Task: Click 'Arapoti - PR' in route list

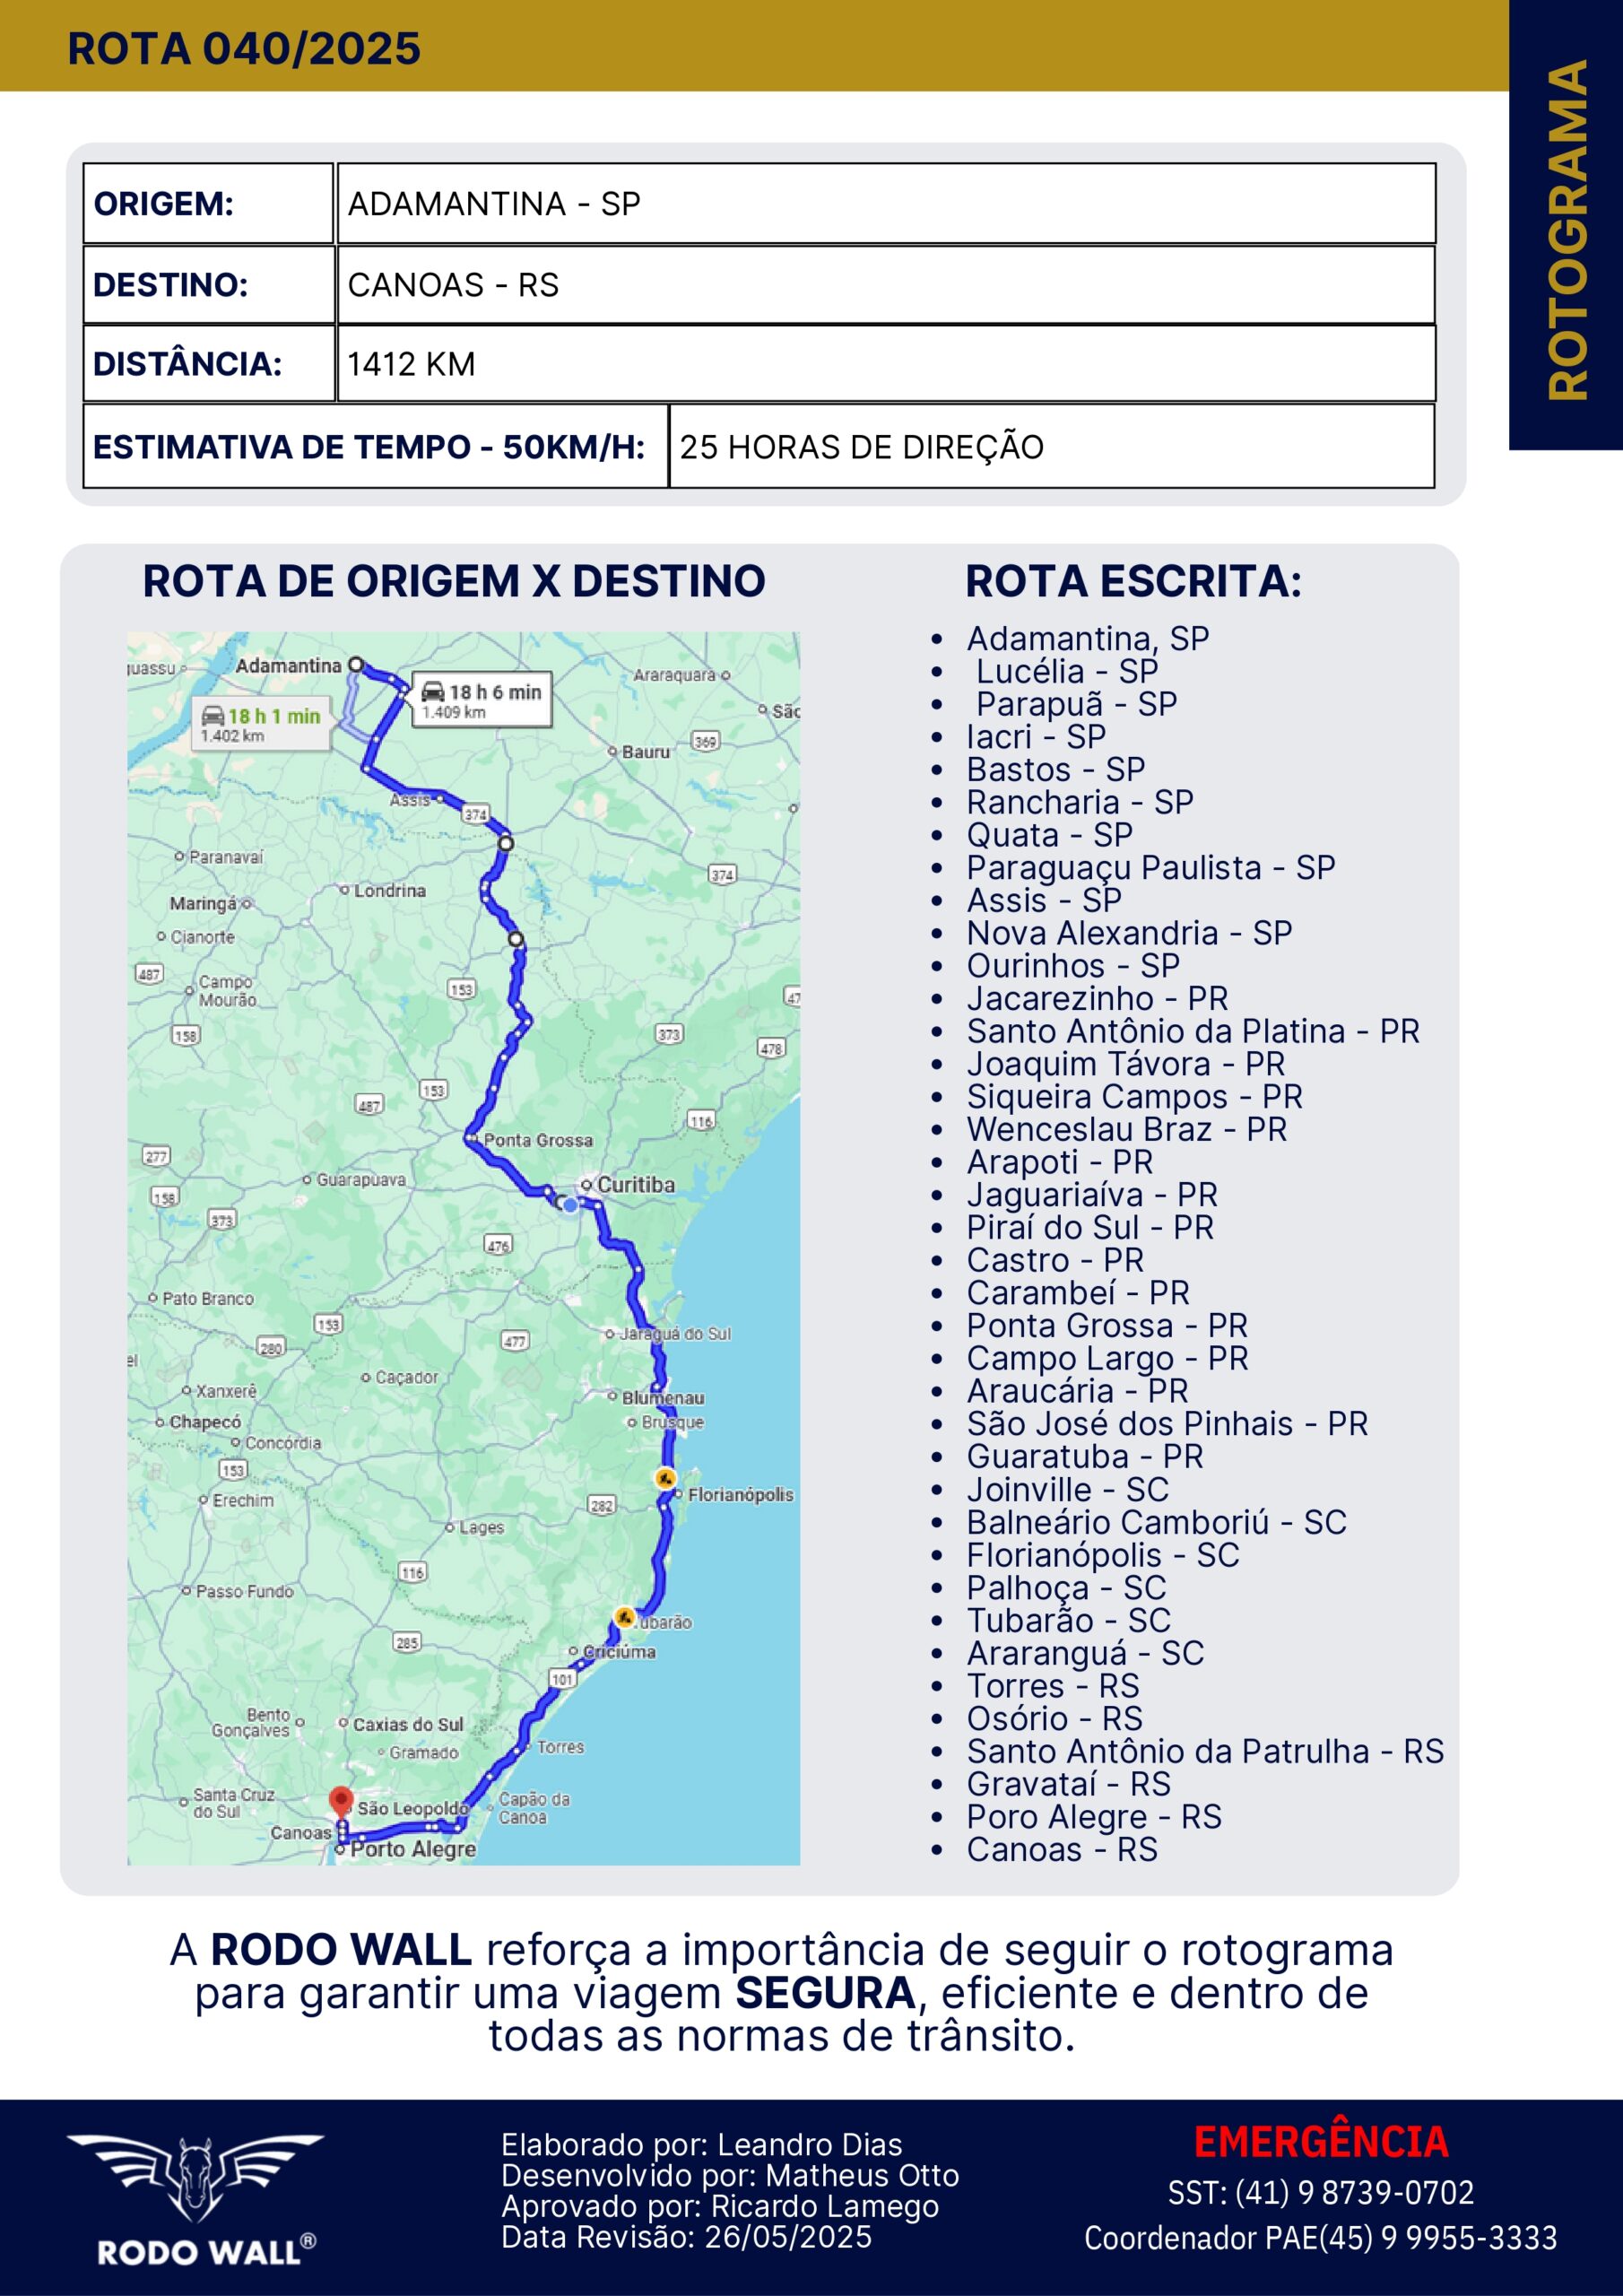Action: point(1060,1162)
